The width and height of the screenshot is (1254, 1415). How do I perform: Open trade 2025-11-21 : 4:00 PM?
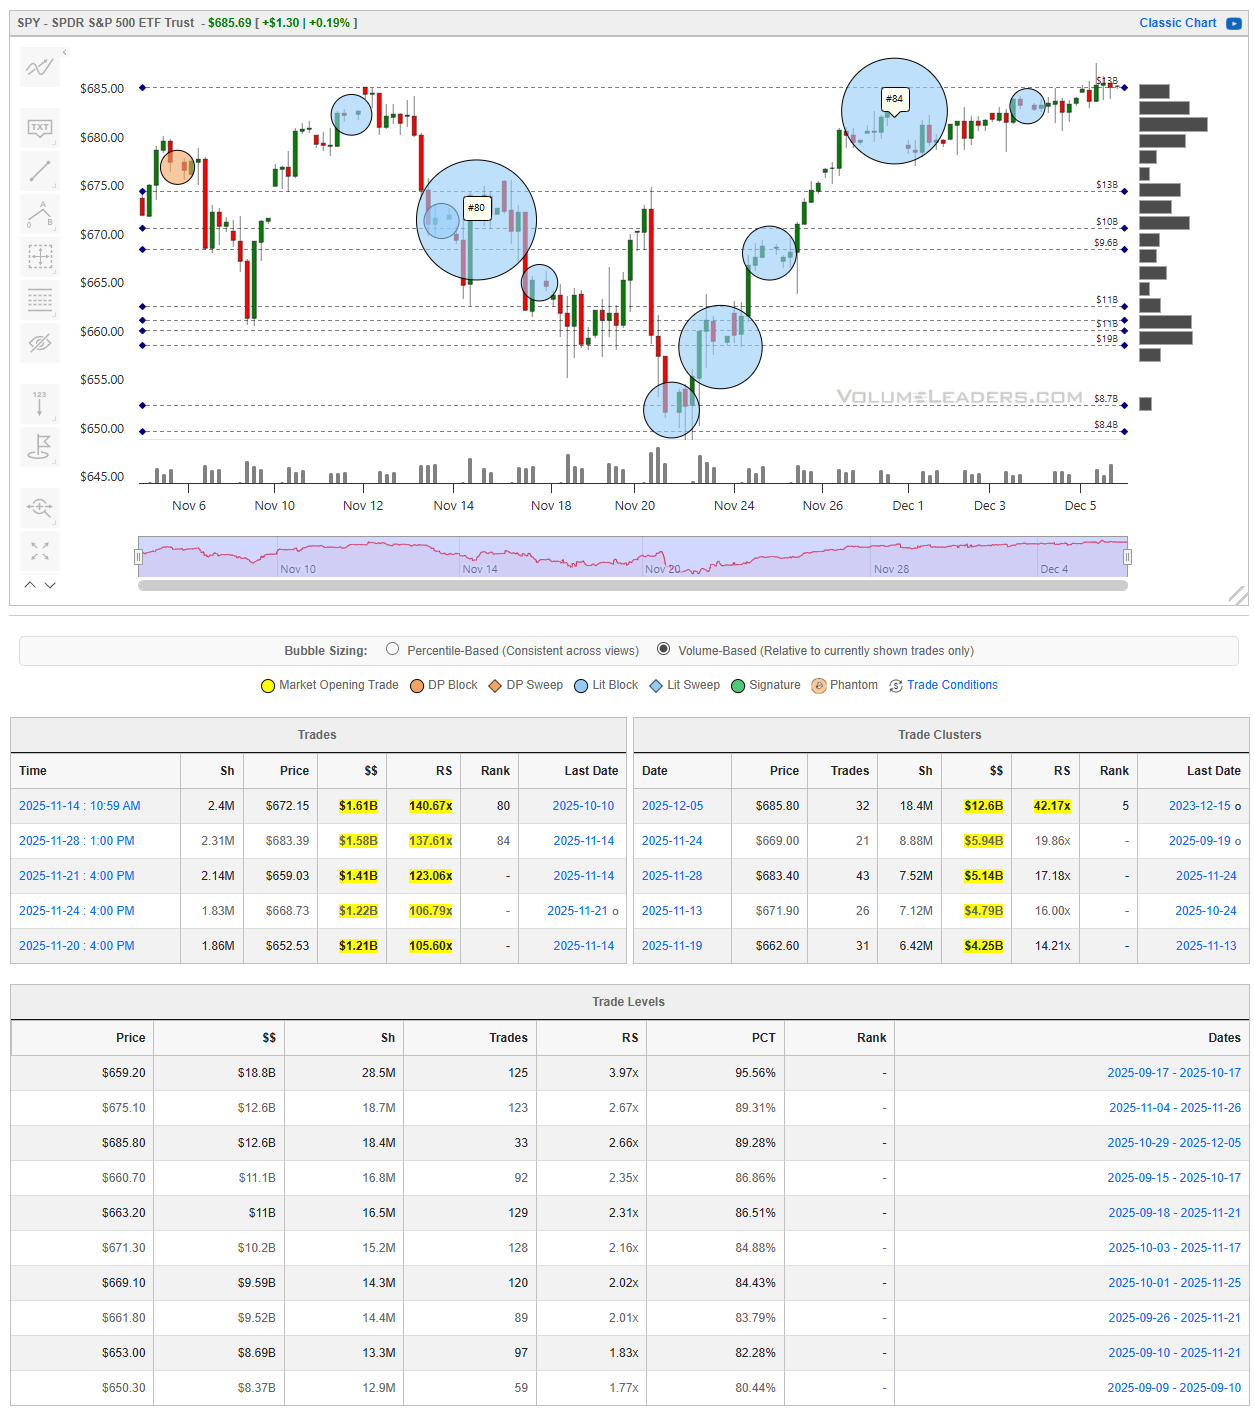click(x=77, y=876)
